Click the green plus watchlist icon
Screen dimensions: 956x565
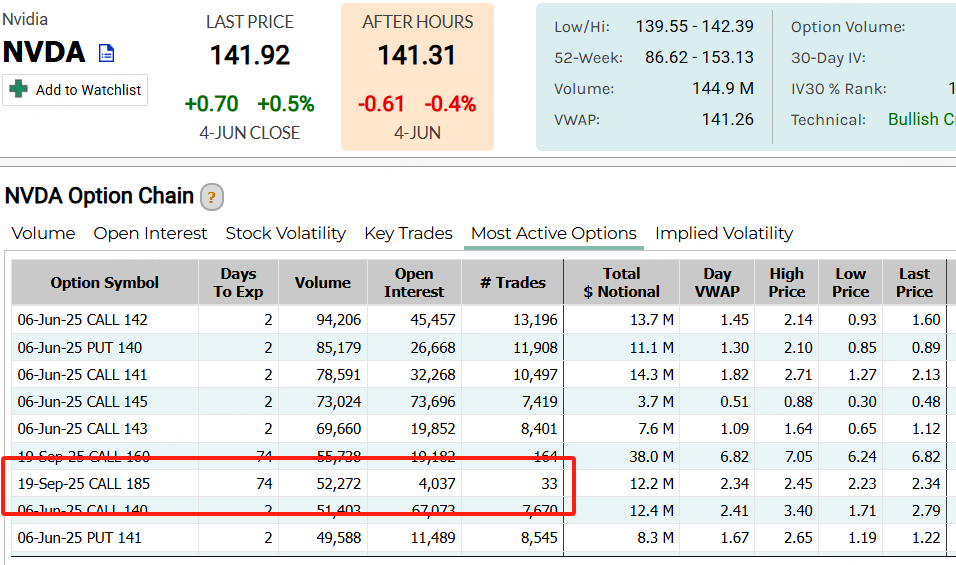[x=18, y=89]
